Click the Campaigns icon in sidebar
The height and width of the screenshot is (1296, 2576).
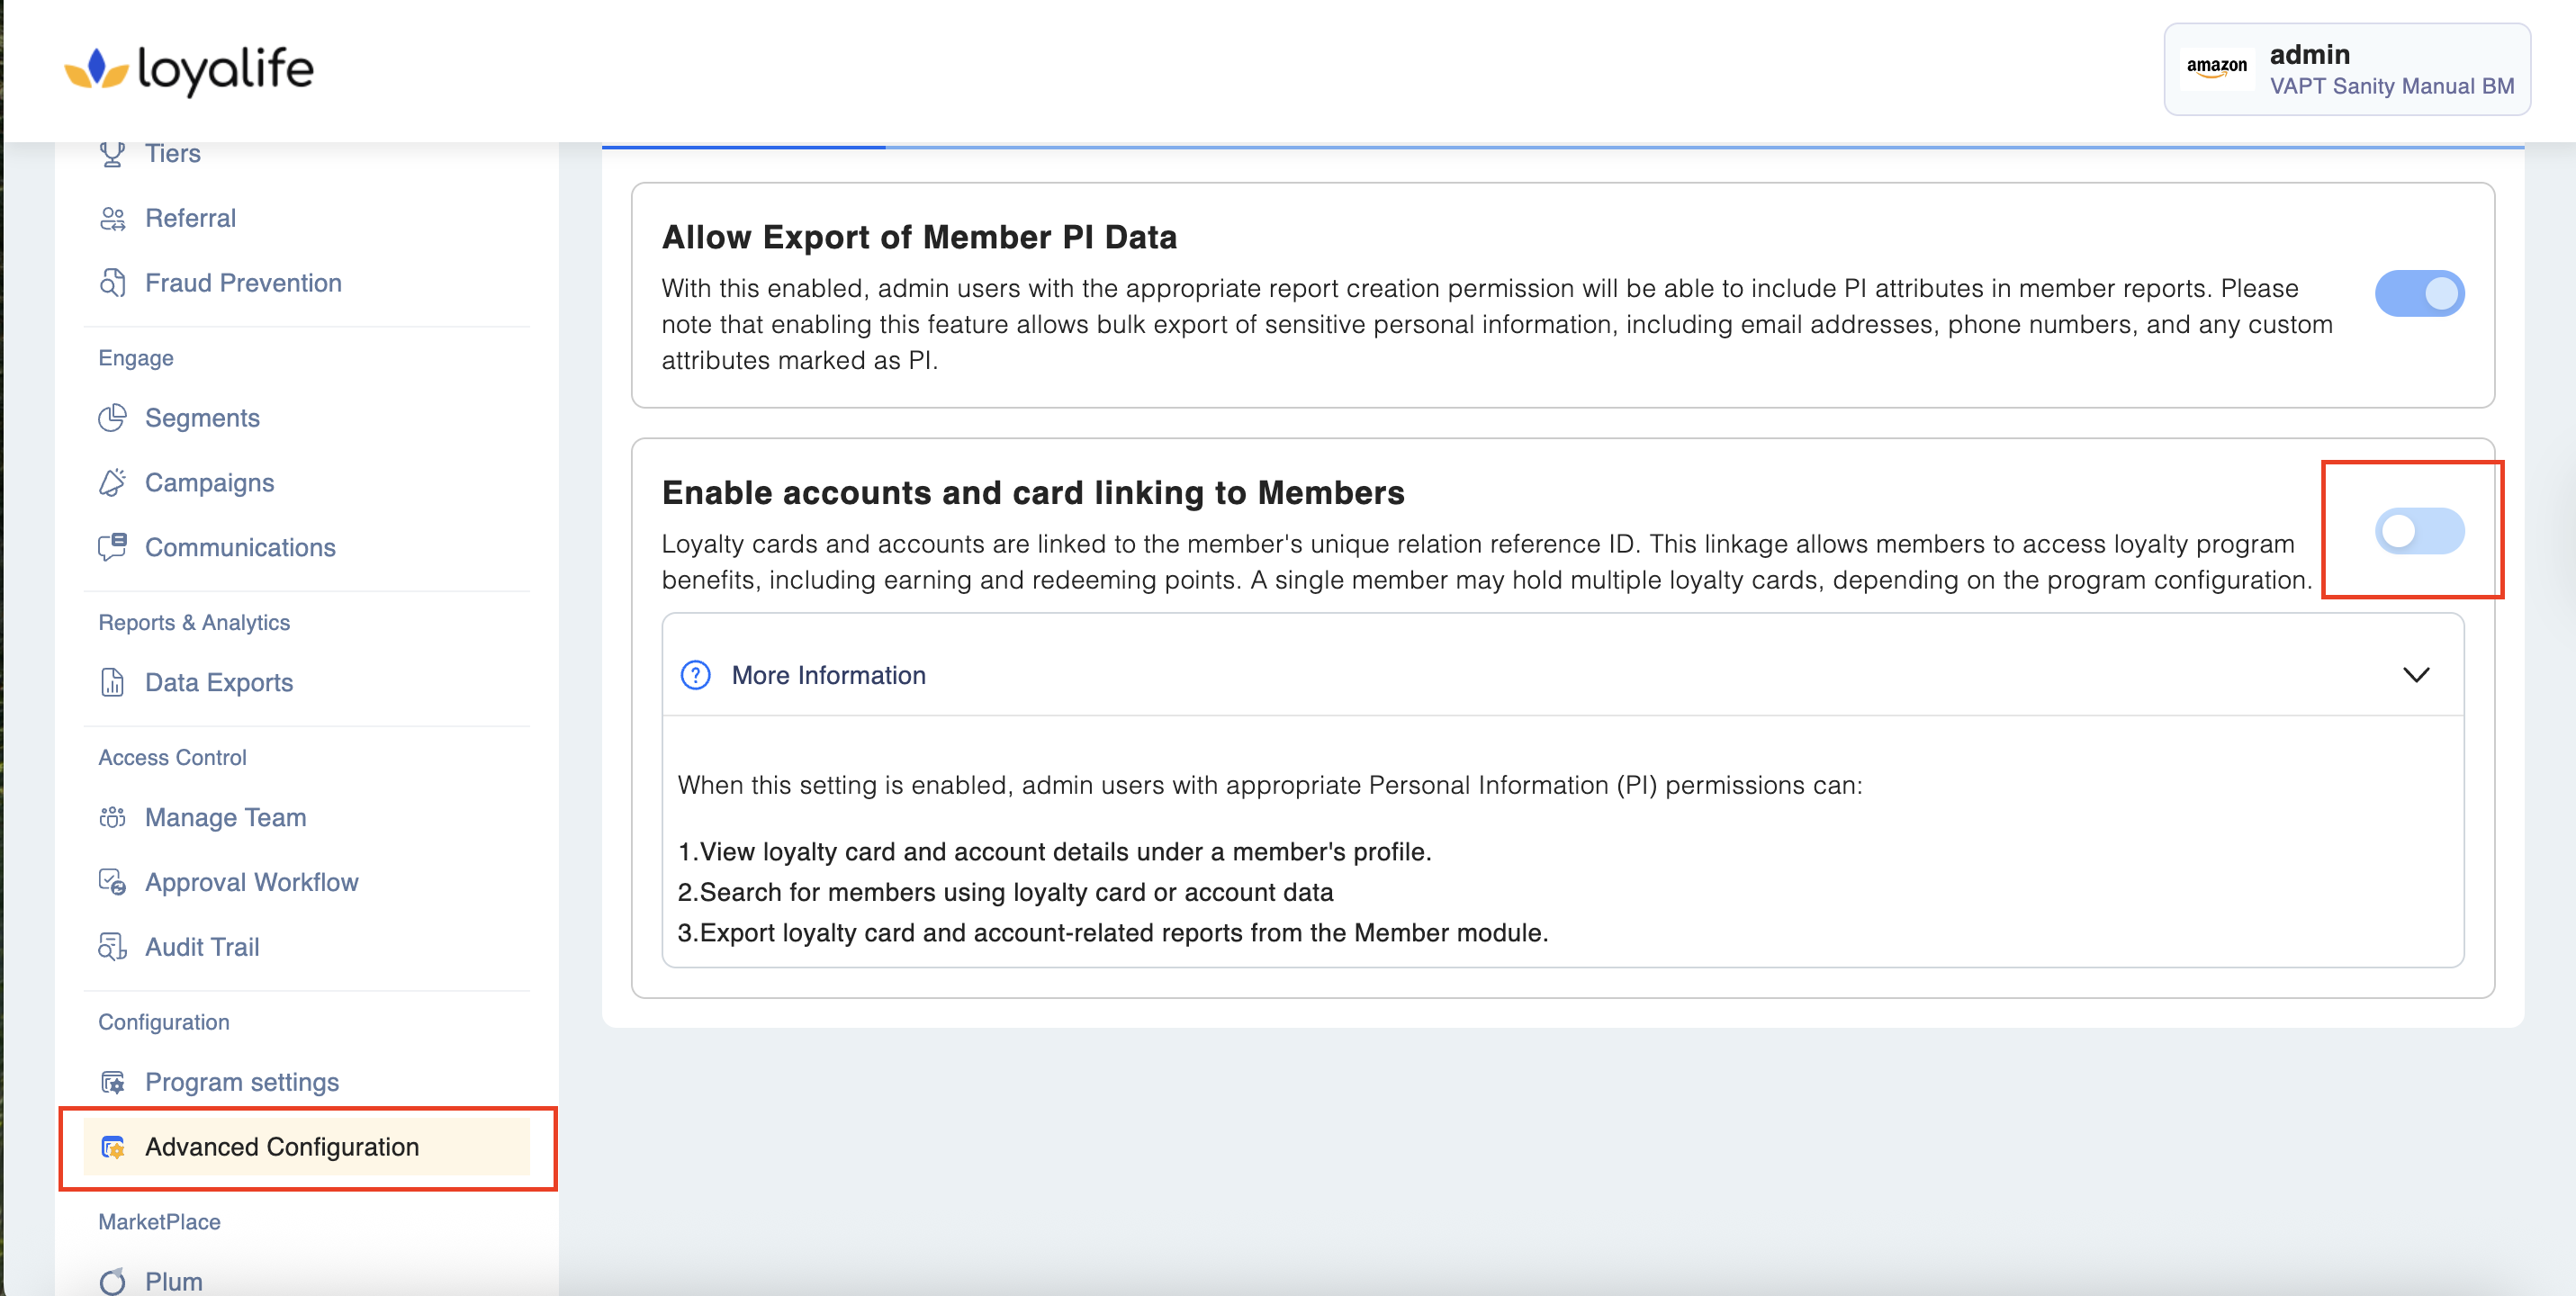pos(112,483)
